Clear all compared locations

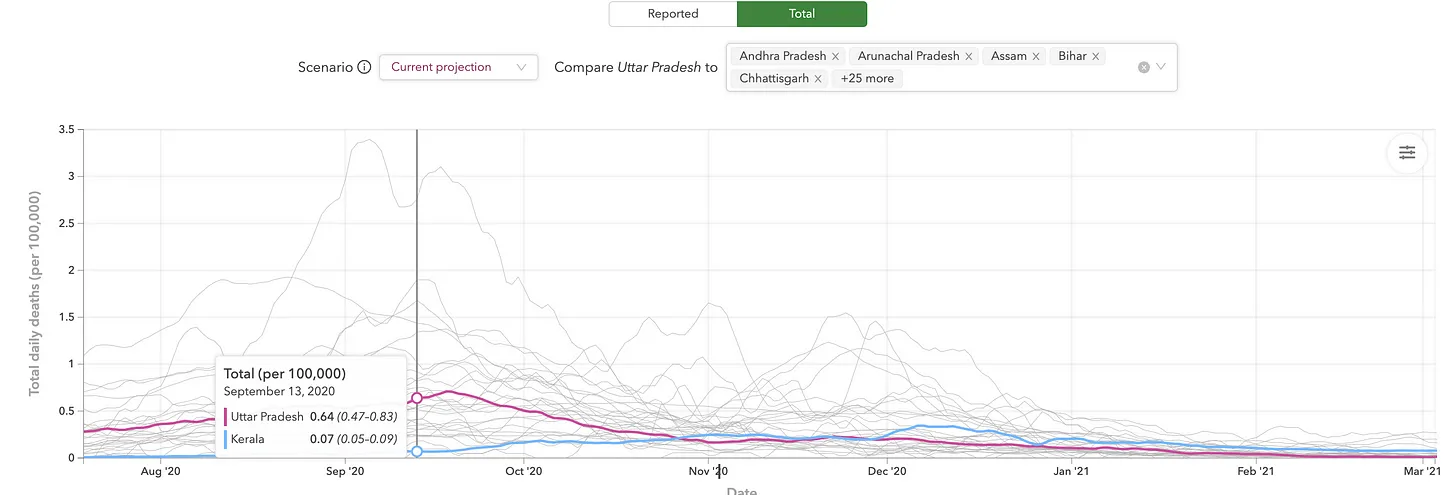[x=1144, y=67]
